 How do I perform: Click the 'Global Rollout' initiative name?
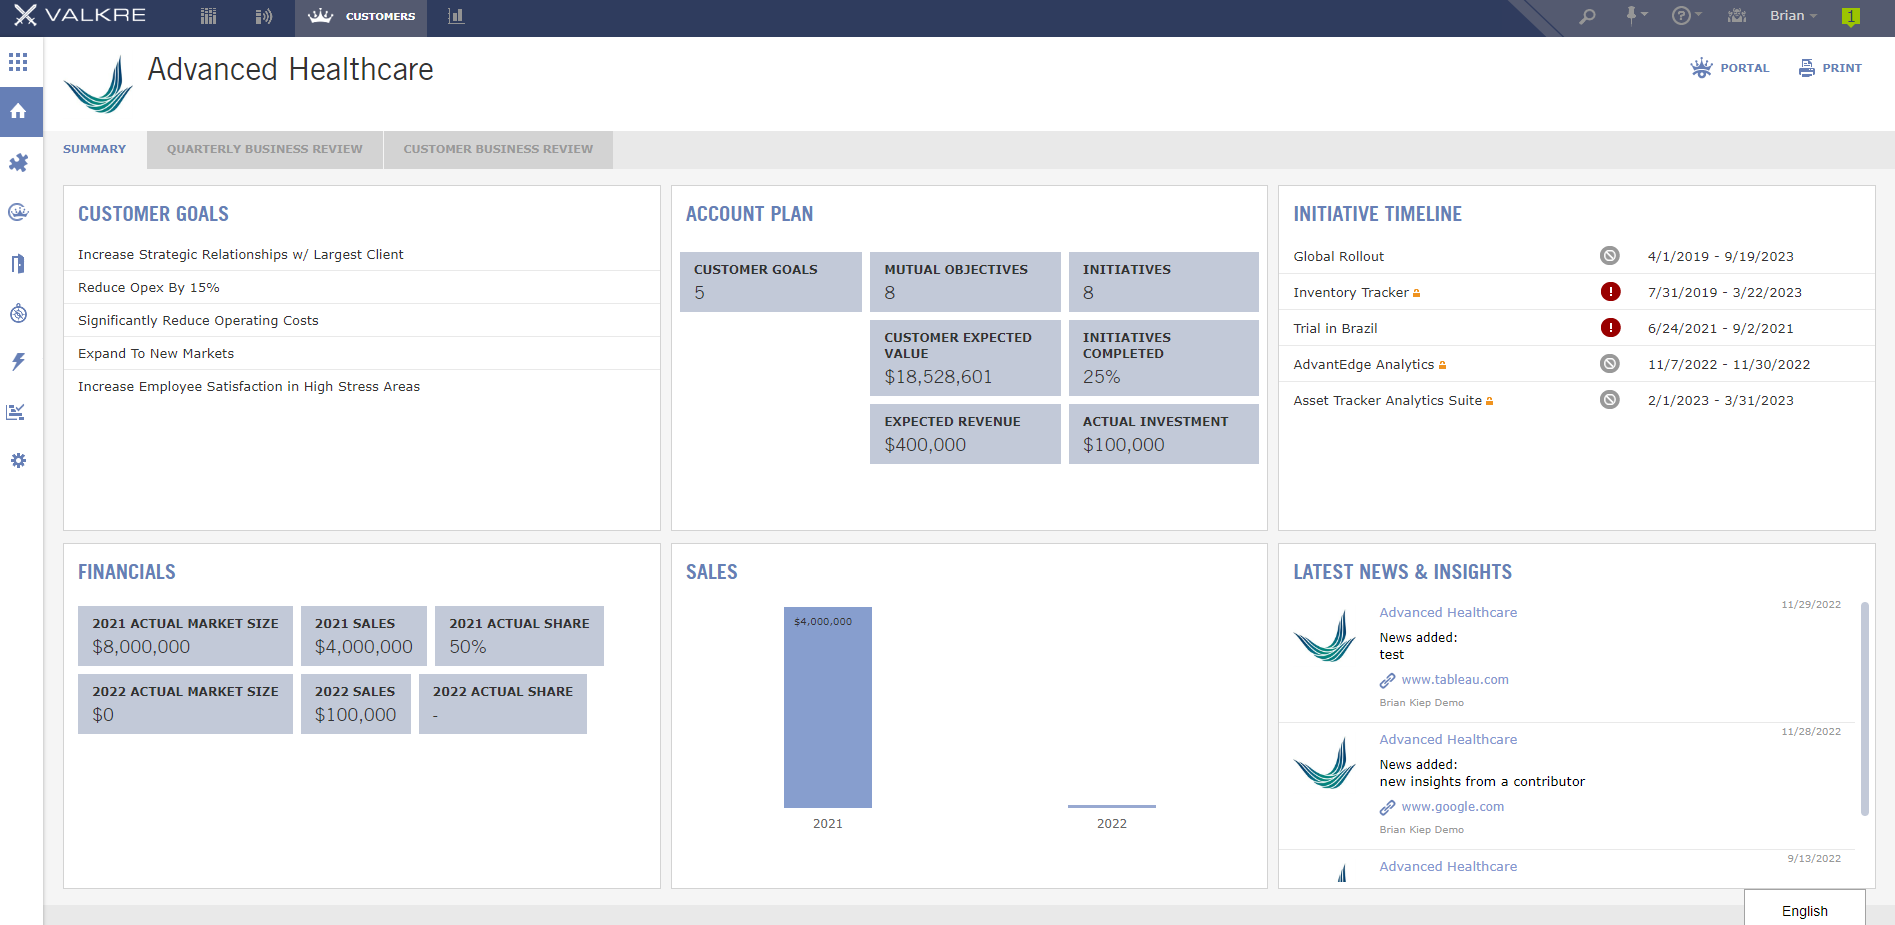pyautogui.click(x=1339, y=256)
